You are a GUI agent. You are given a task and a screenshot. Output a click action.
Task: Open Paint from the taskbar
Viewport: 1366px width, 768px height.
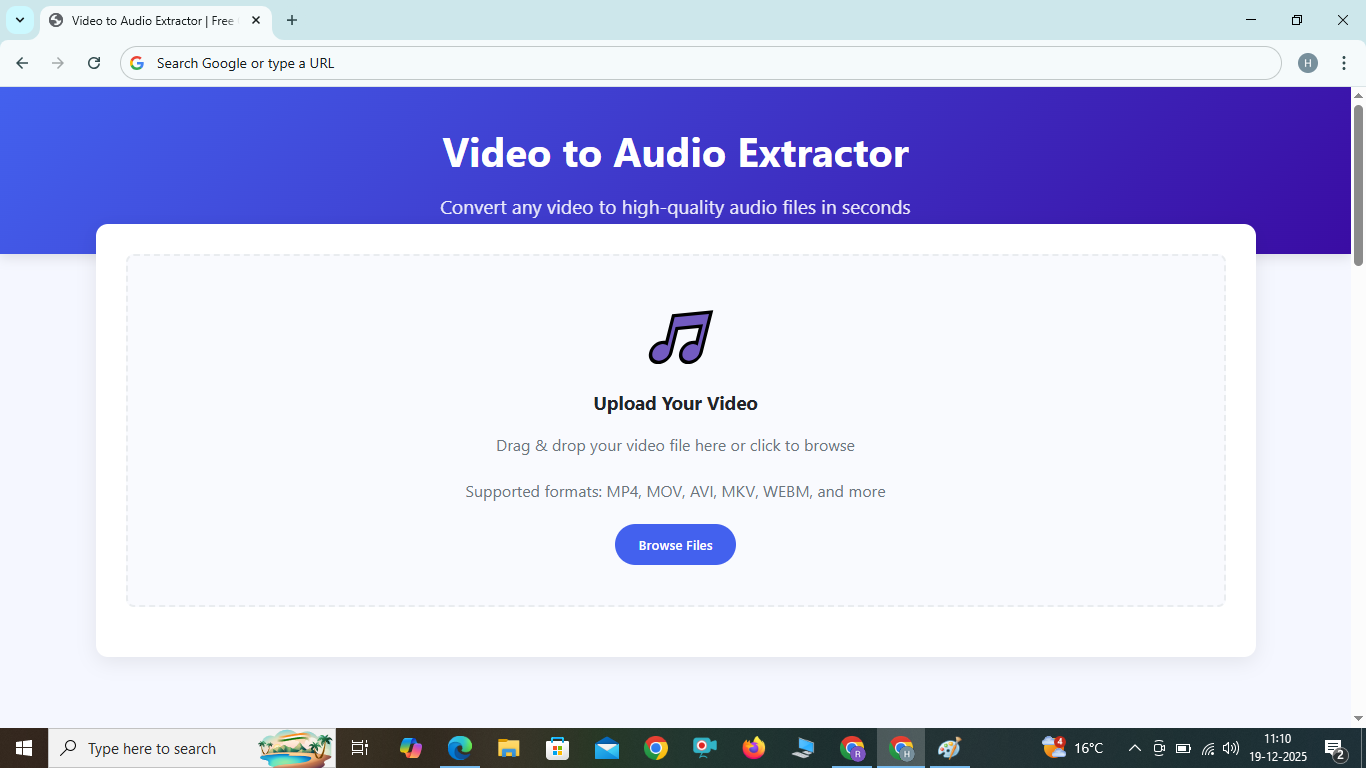click(947, 748)
